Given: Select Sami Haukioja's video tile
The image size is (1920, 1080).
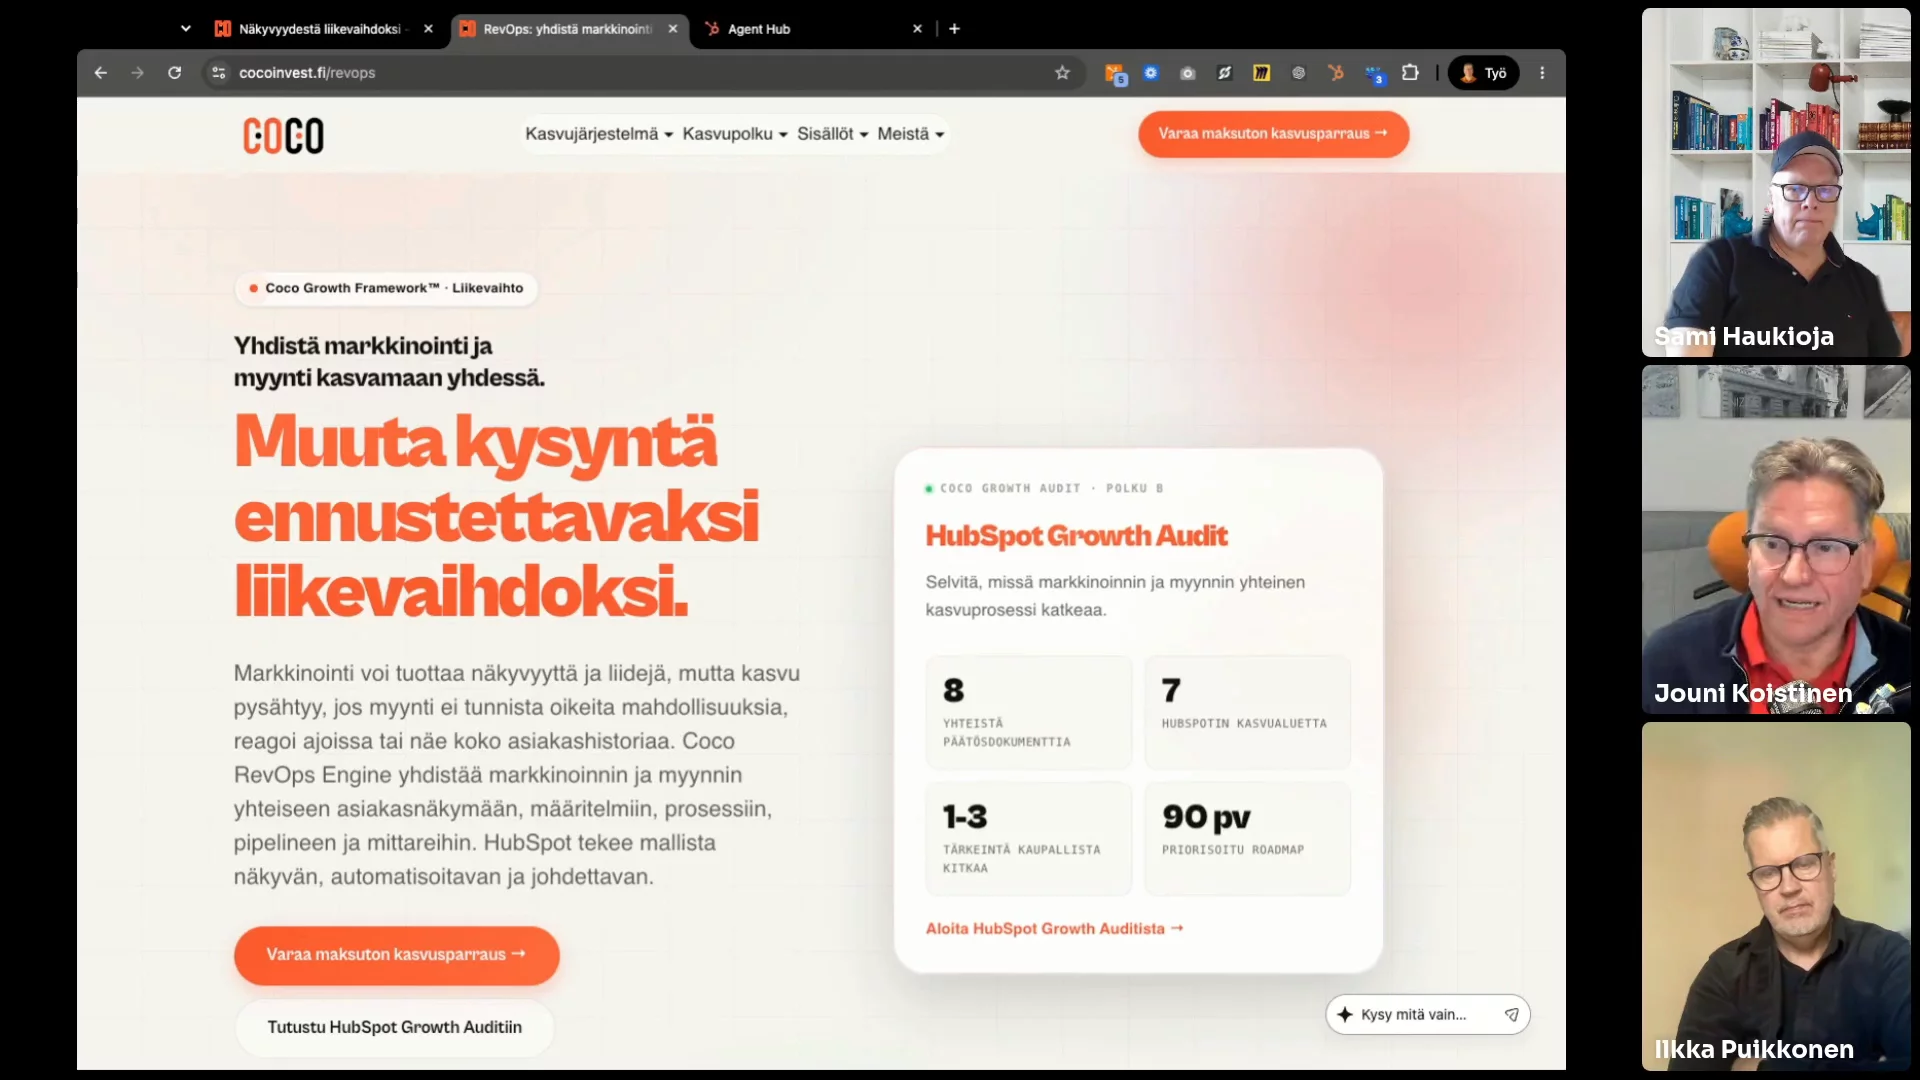Looking at the screenshot, I should [x=1776, y=183].
